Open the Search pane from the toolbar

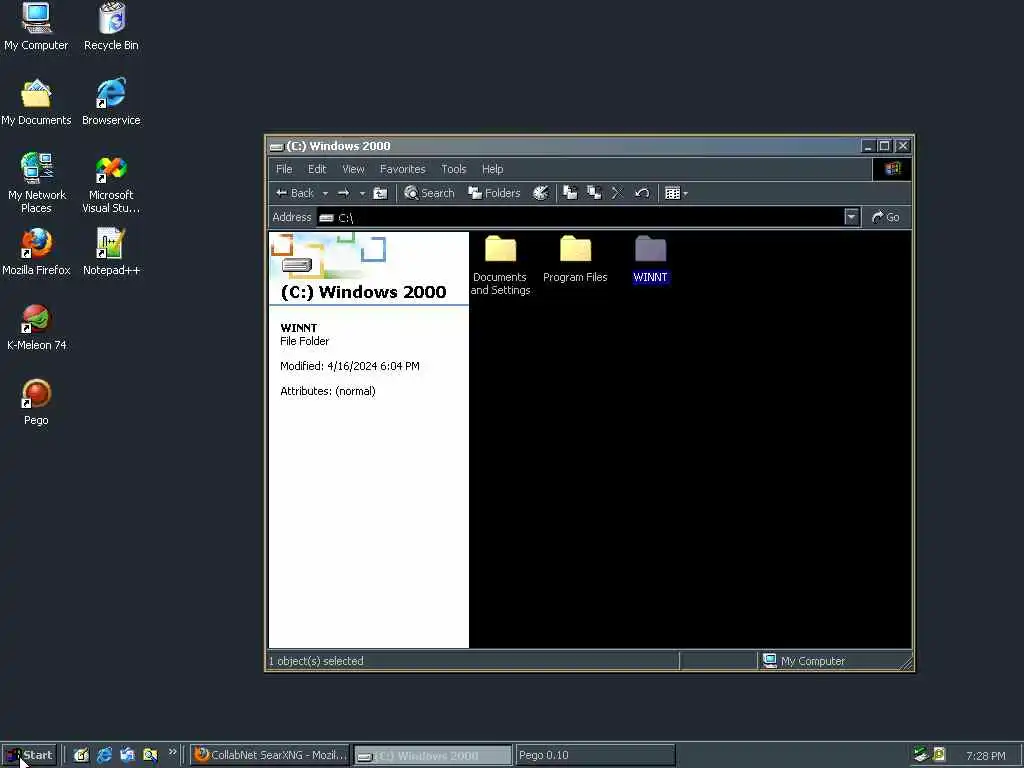pyautogui.click(x=429, y=193)
